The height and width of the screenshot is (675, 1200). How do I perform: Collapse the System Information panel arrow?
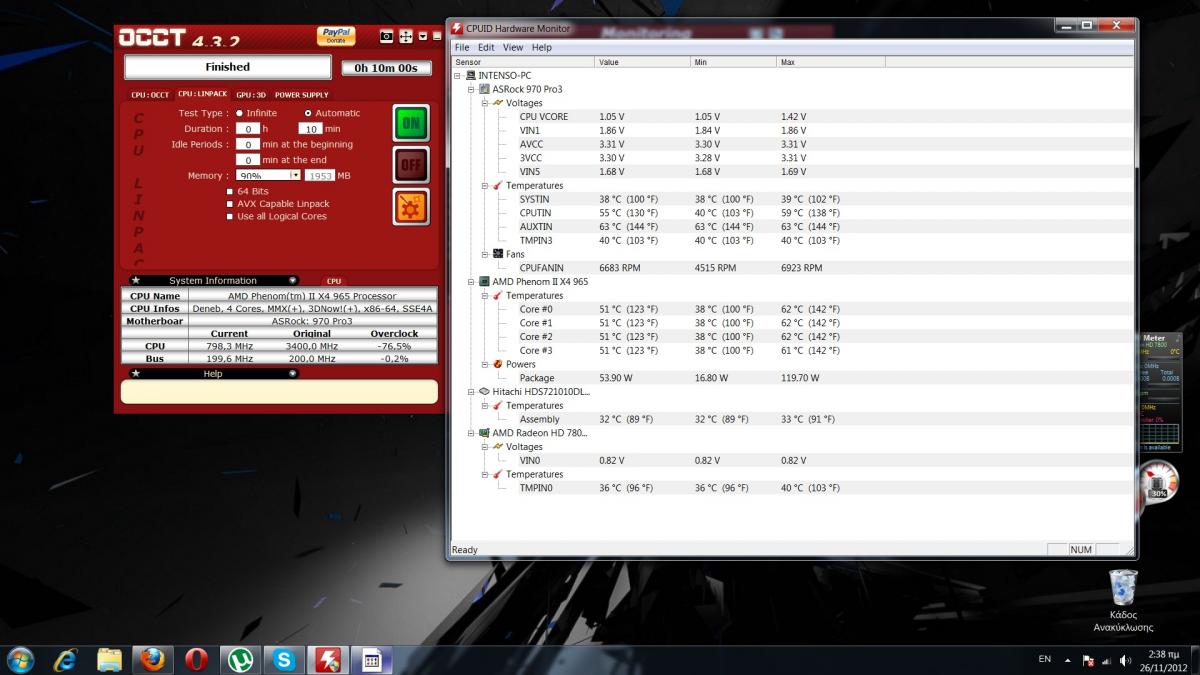(x=293, y=281)
